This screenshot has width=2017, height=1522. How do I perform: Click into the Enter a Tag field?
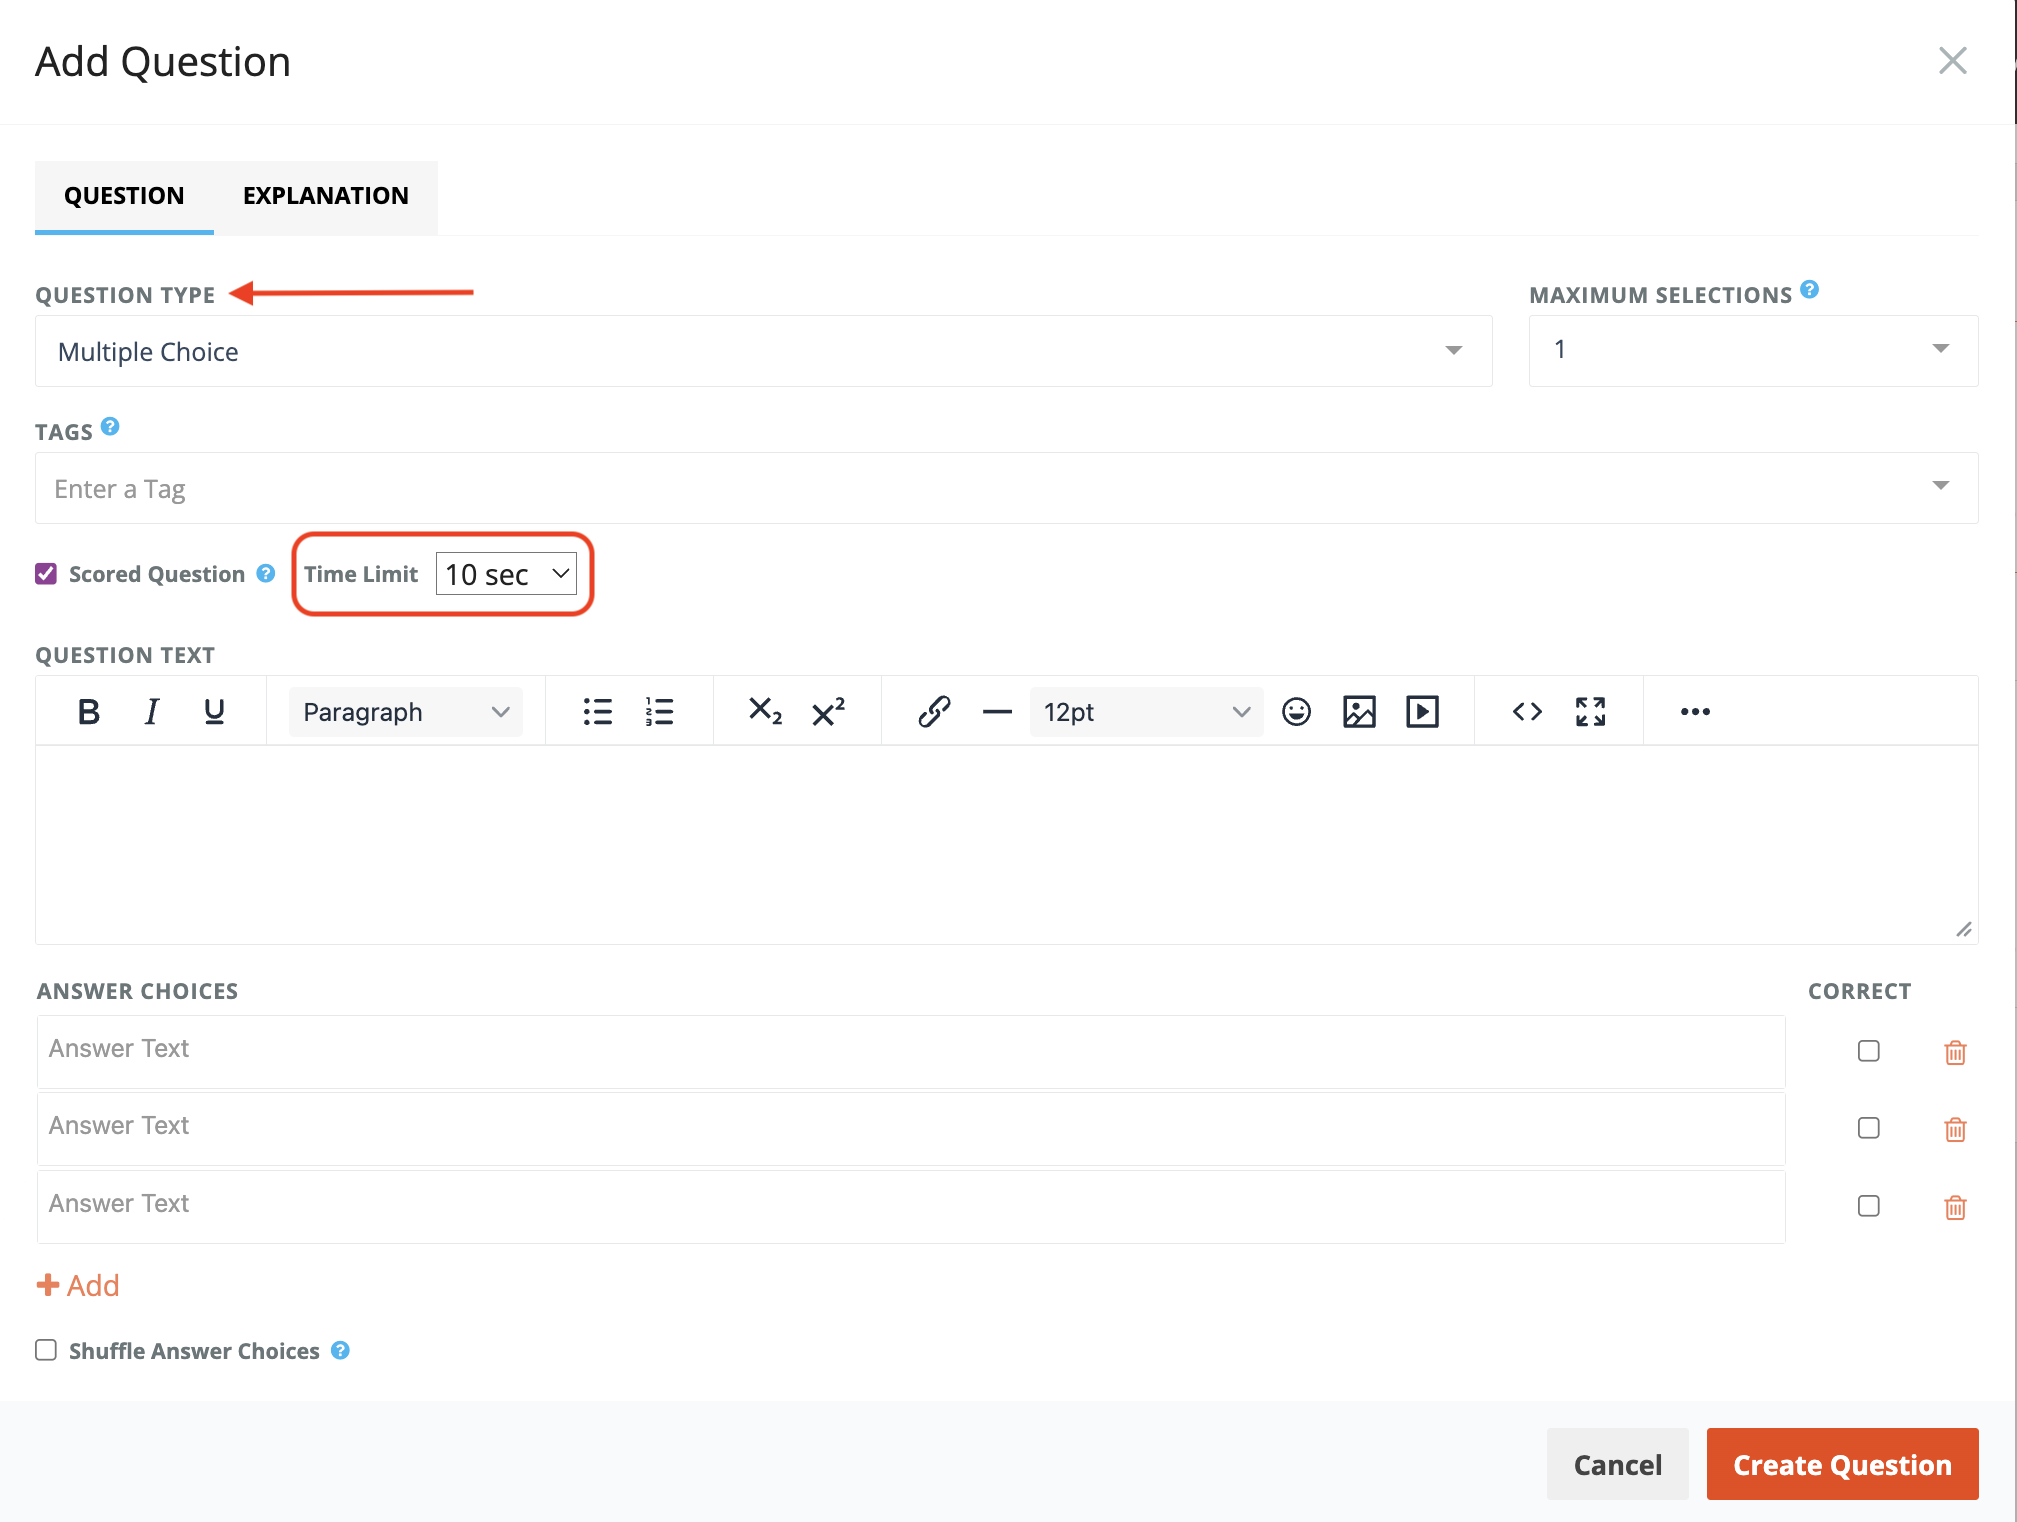[980, 489]
